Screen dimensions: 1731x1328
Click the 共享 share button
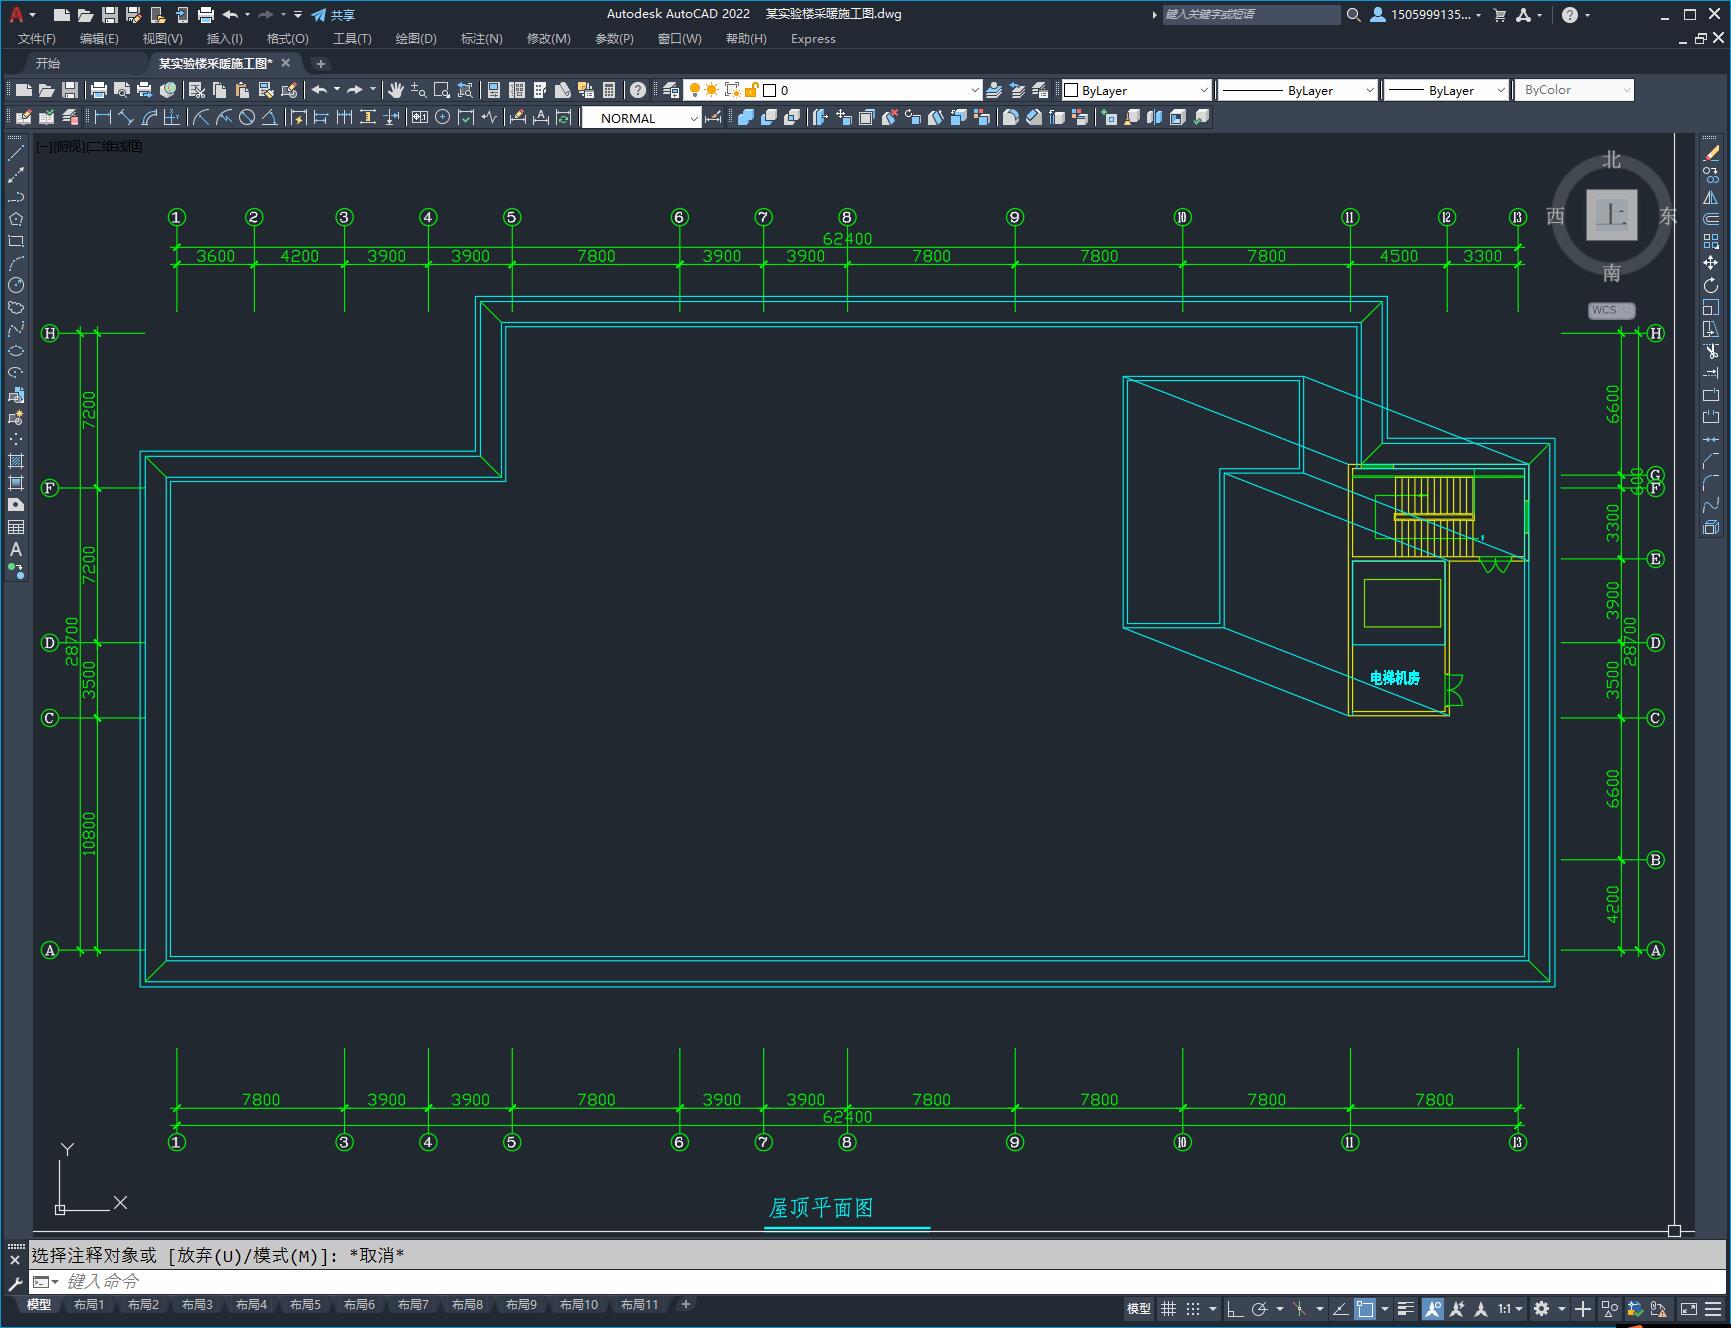click(x=333, y=15)
